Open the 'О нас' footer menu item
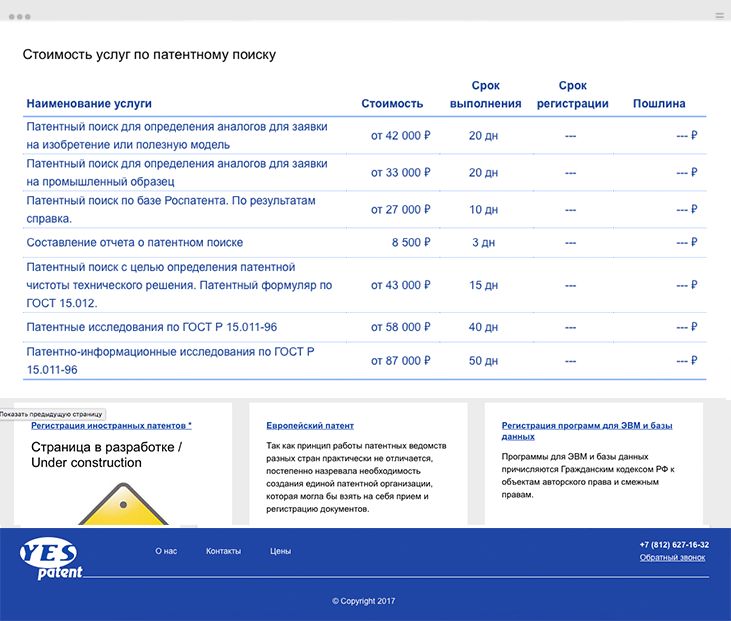The height and width of the screenshot is (621, 731). pos(166,551)
